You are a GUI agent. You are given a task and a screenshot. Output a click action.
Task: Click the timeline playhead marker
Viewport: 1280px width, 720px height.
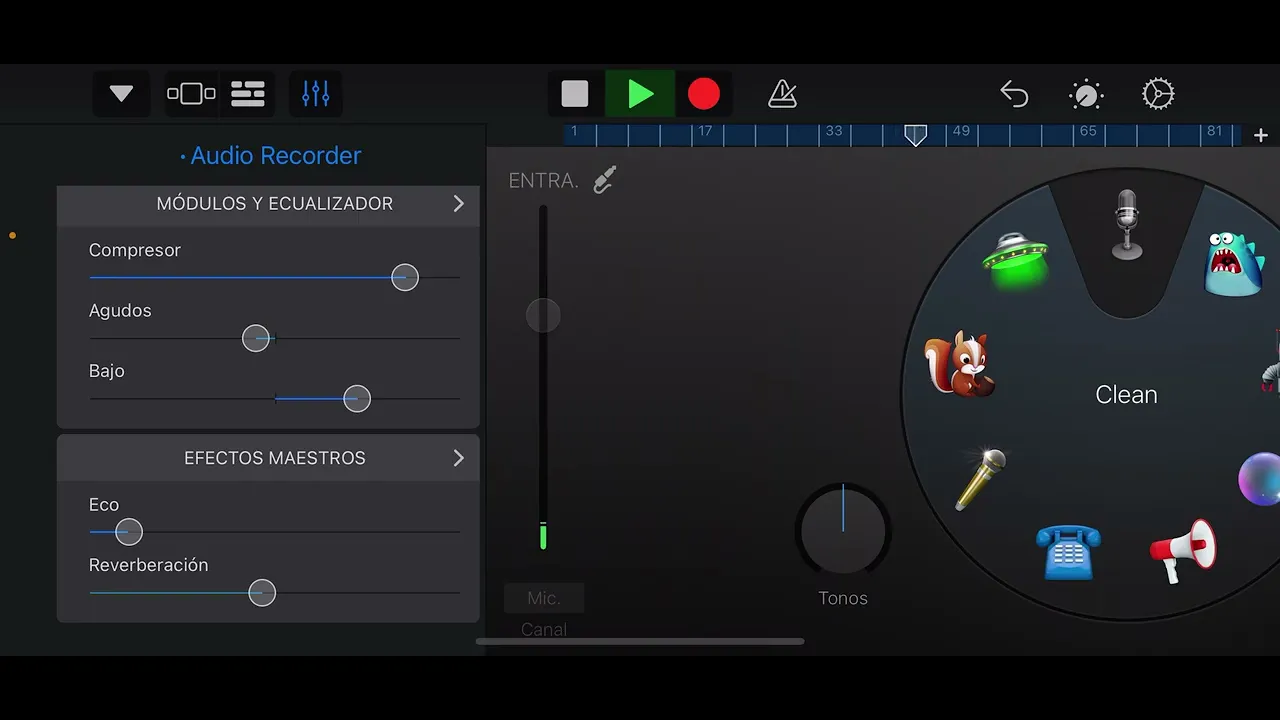coord(915,135)
